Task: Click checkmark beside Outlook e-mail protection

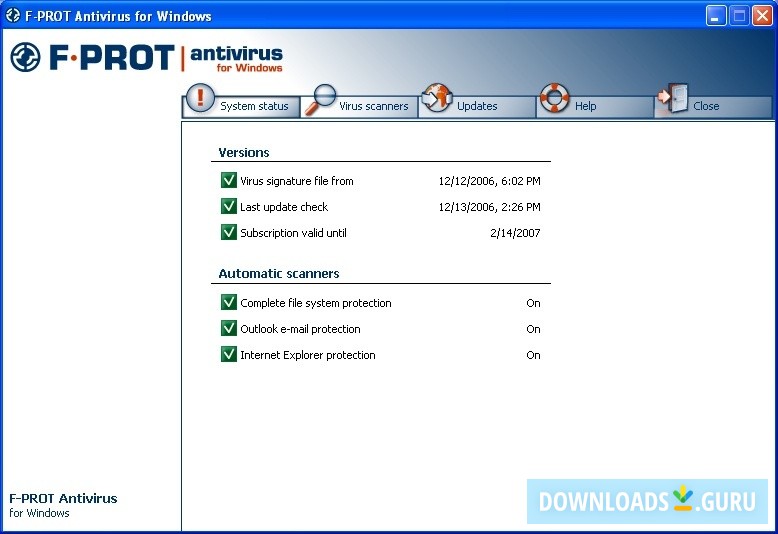Action: pos(229,328)
